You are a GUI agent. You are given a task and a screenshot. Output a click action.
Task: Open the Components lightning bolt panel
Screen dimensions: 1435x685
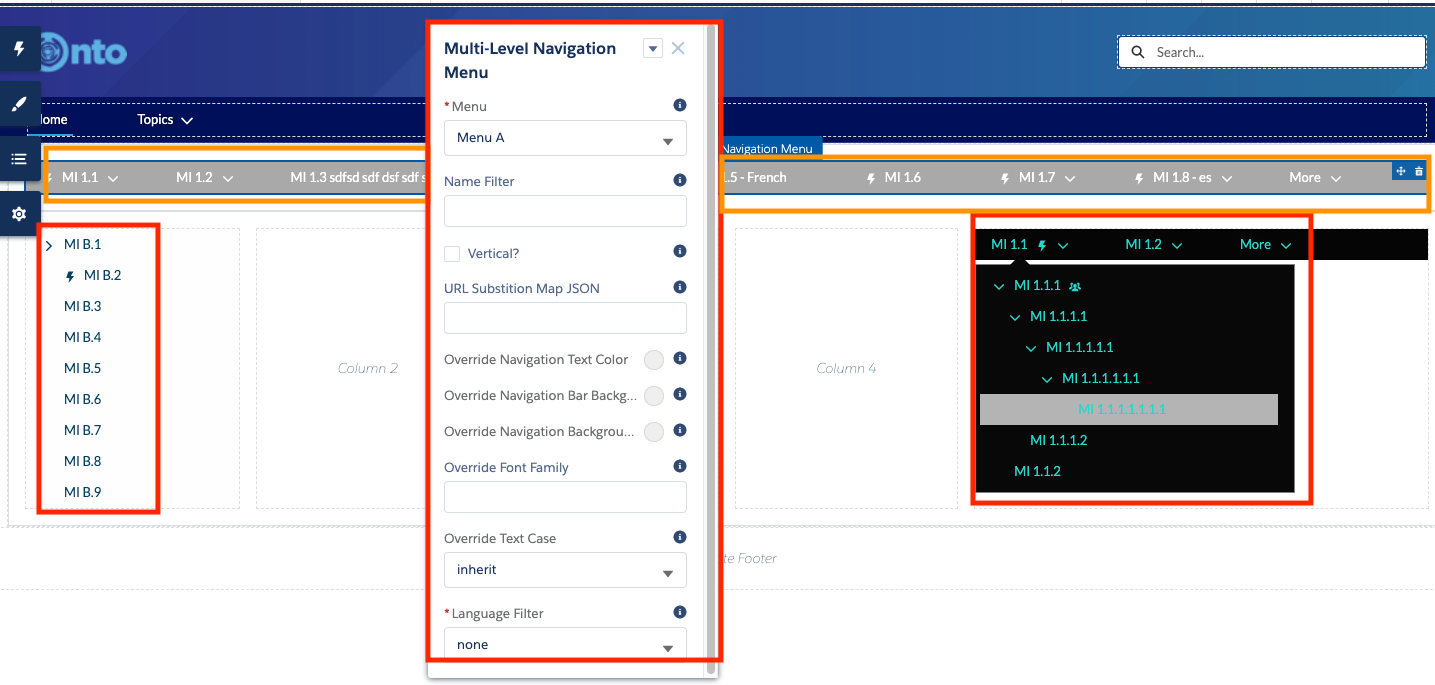pos(19,48)
